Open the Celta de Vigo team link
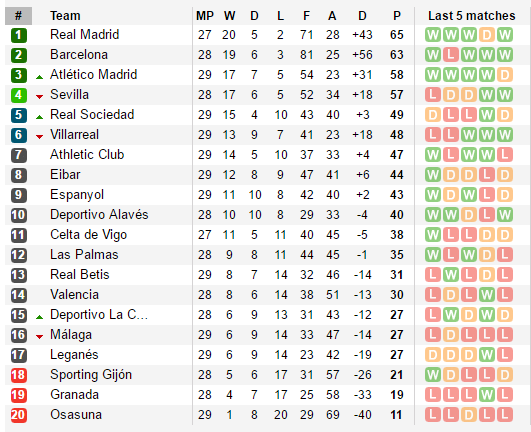Image resolution: width=531 pixels, height=432 pixels. pyautogui.click(x=88, y=235)
